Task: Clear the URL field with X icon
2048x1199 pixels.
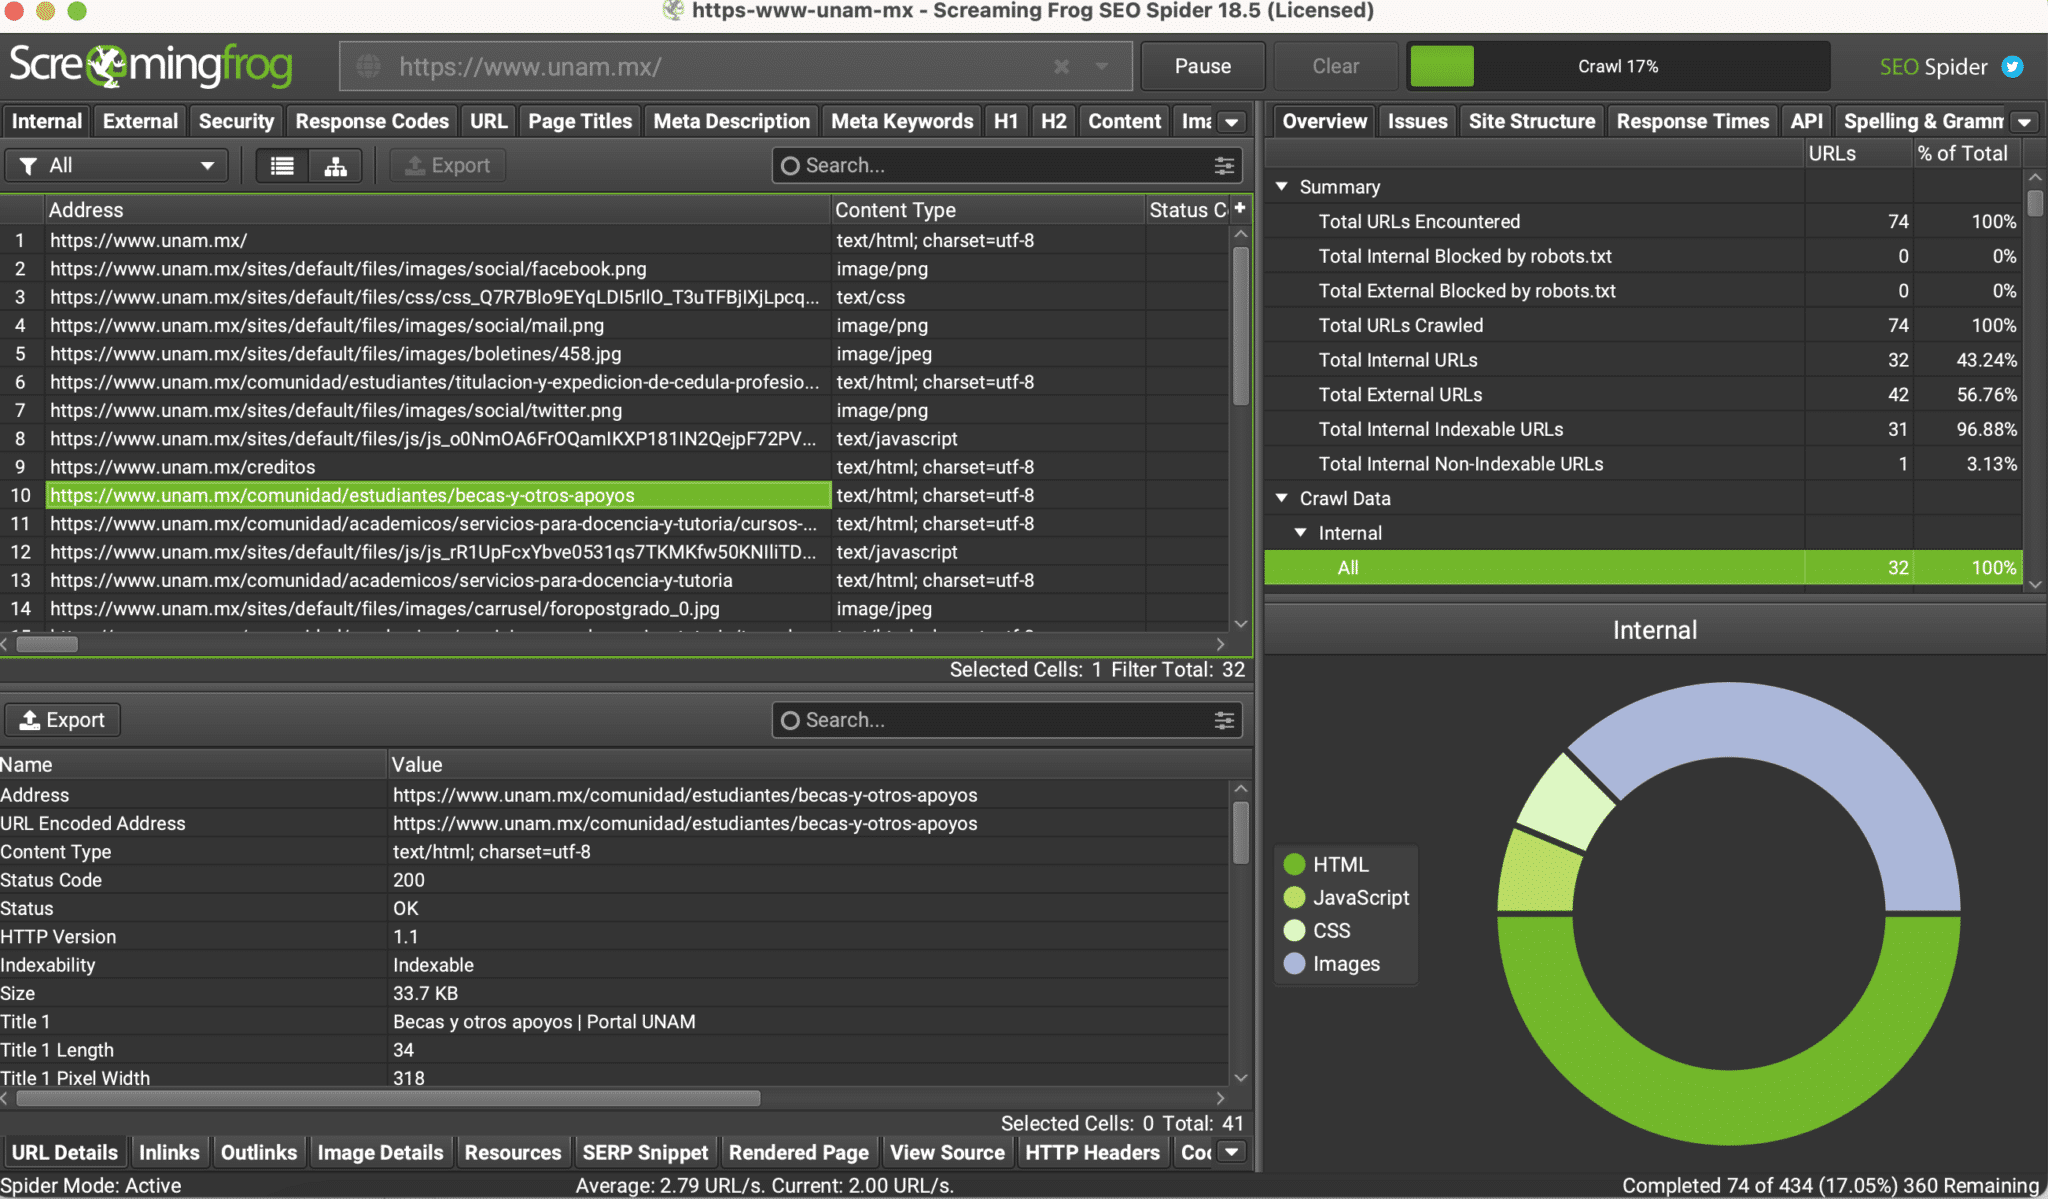Action: click(1061, 67)
